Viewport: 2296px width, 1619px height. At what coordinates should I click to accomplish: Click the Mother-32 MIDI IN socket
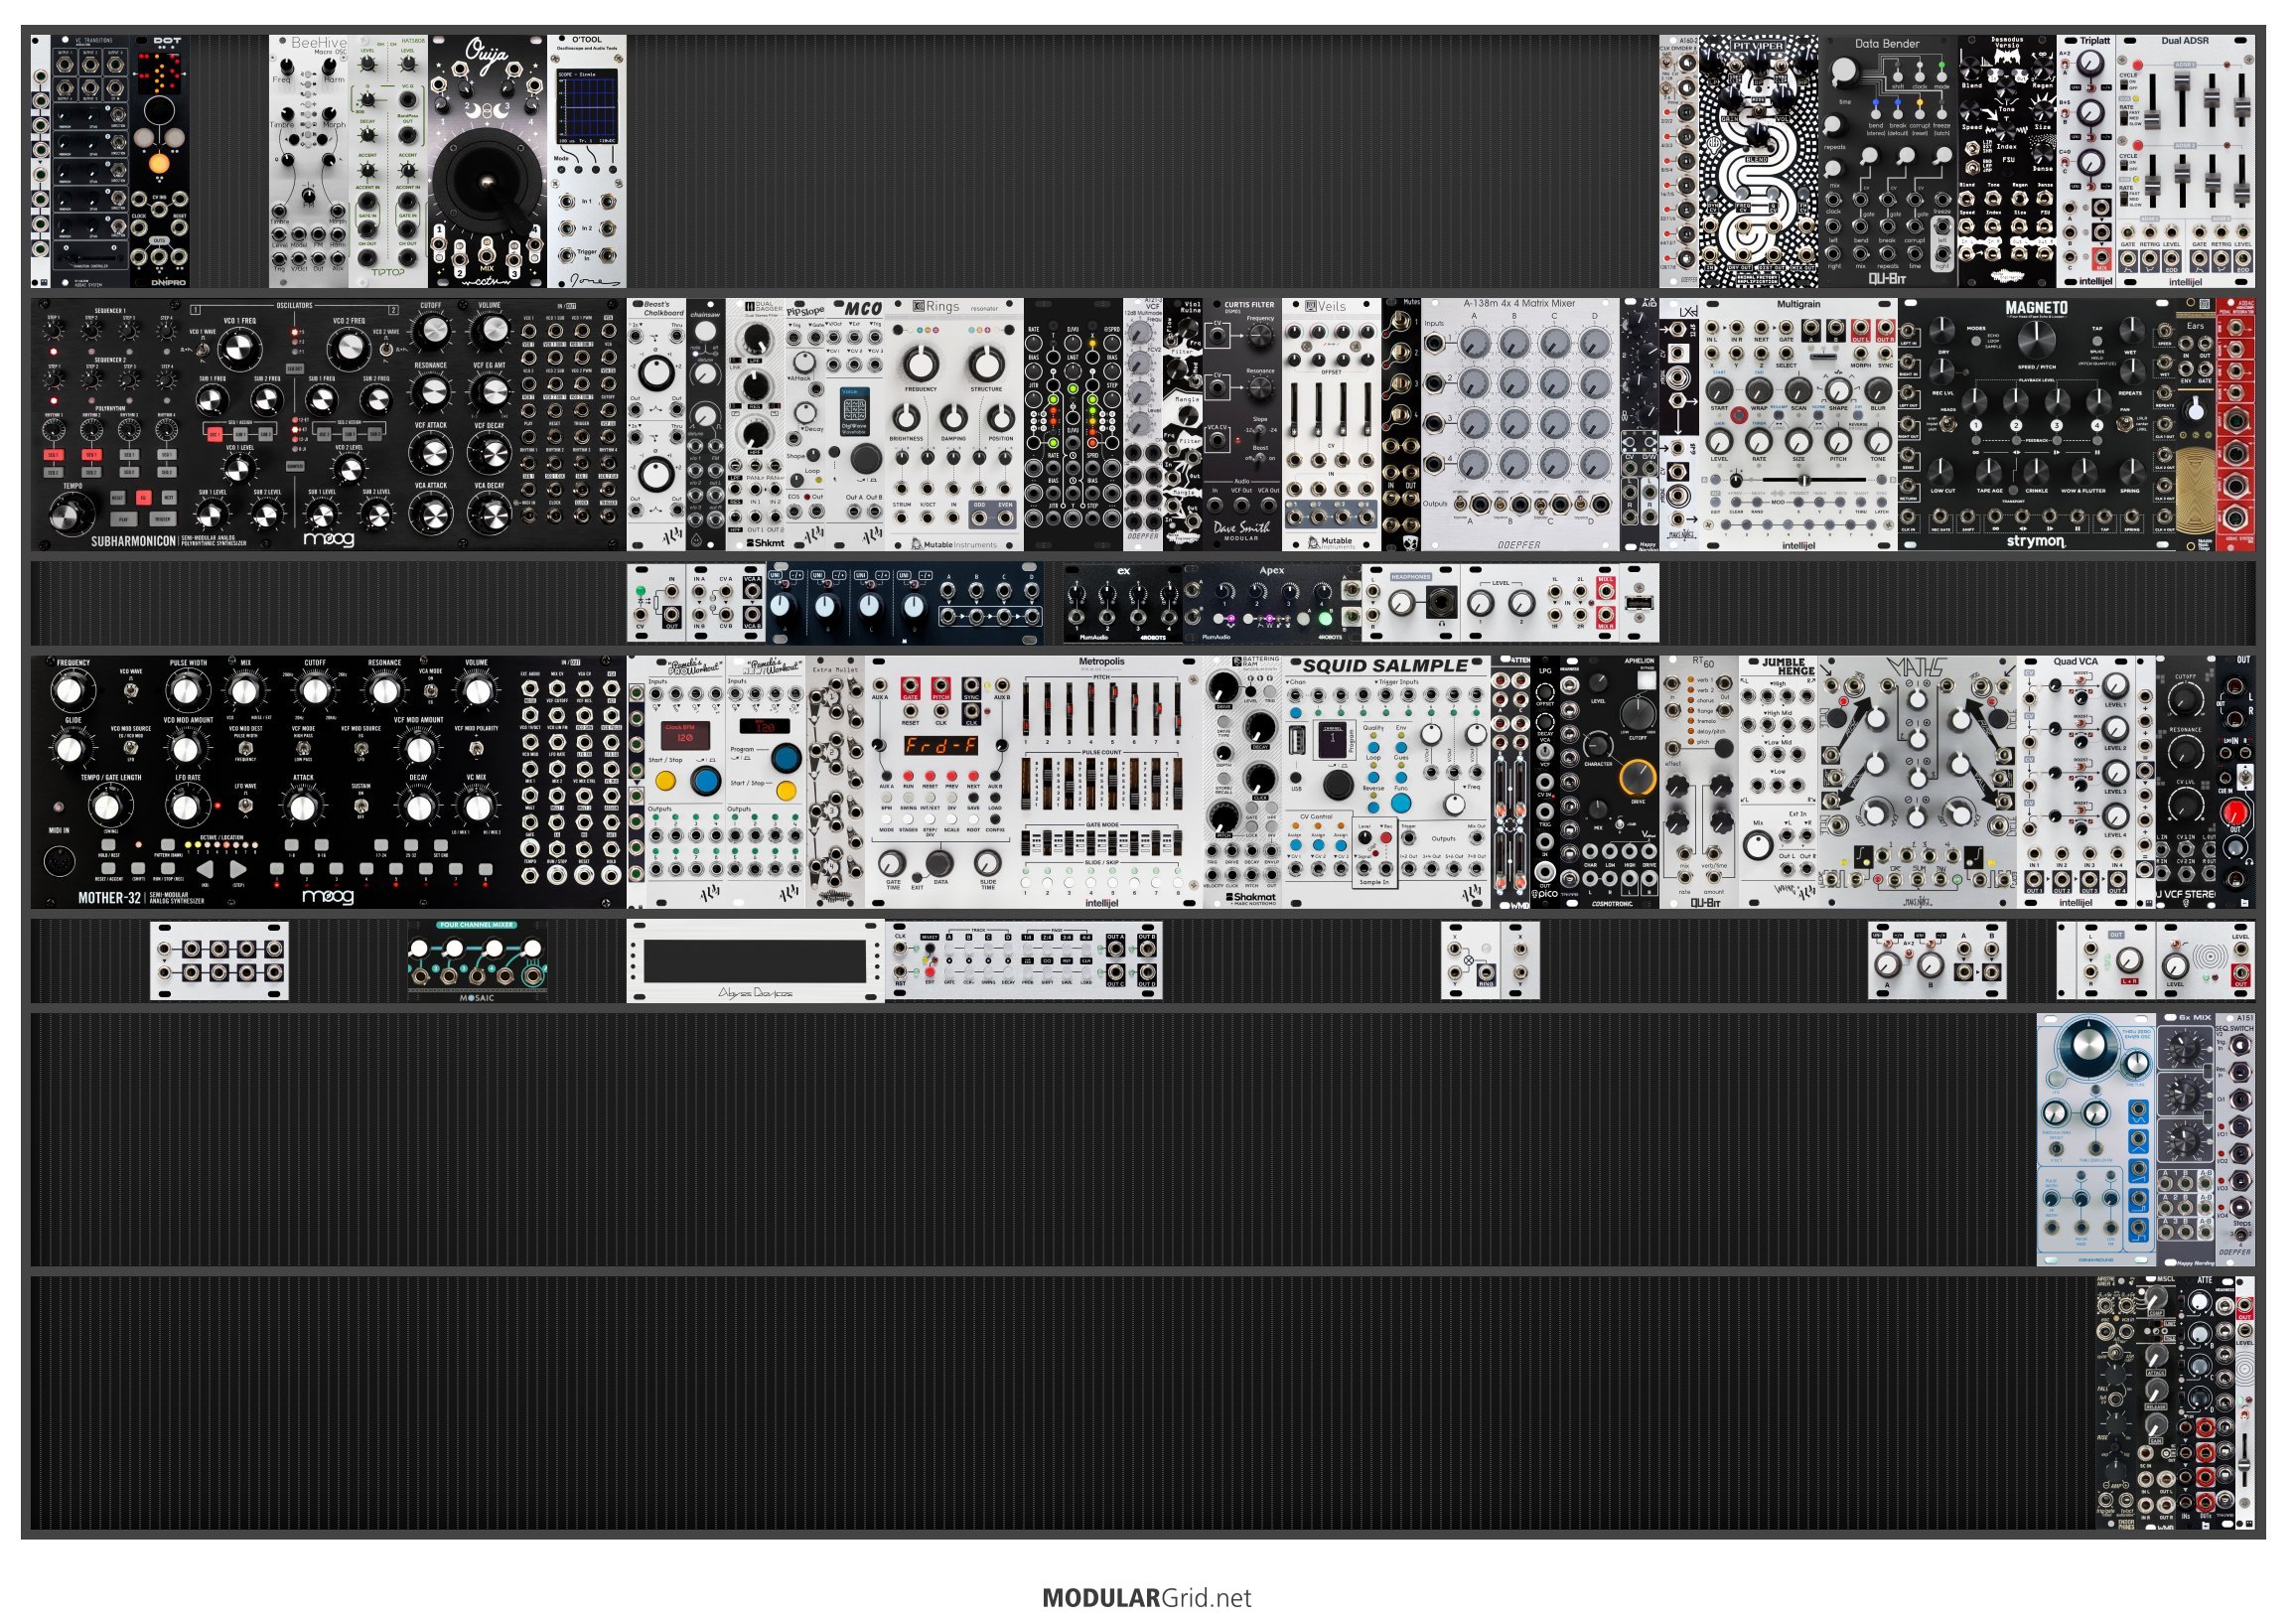[62, 861]
